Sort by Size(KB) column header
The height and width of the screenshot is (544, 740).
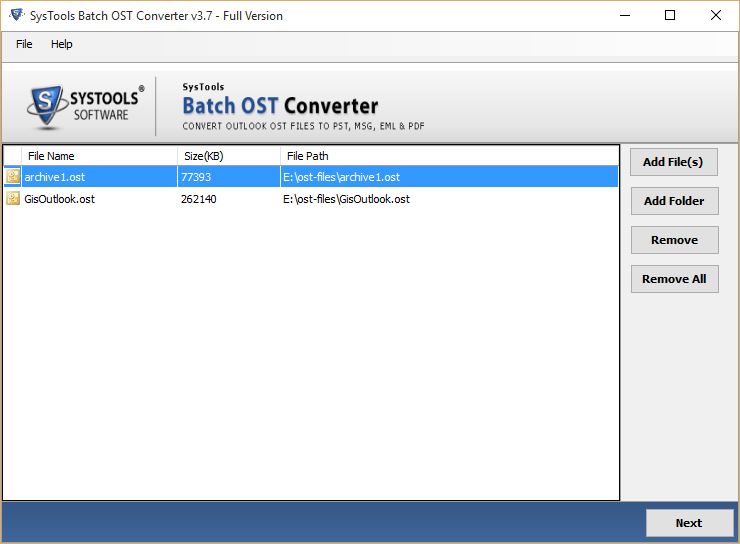click(229, 156)
